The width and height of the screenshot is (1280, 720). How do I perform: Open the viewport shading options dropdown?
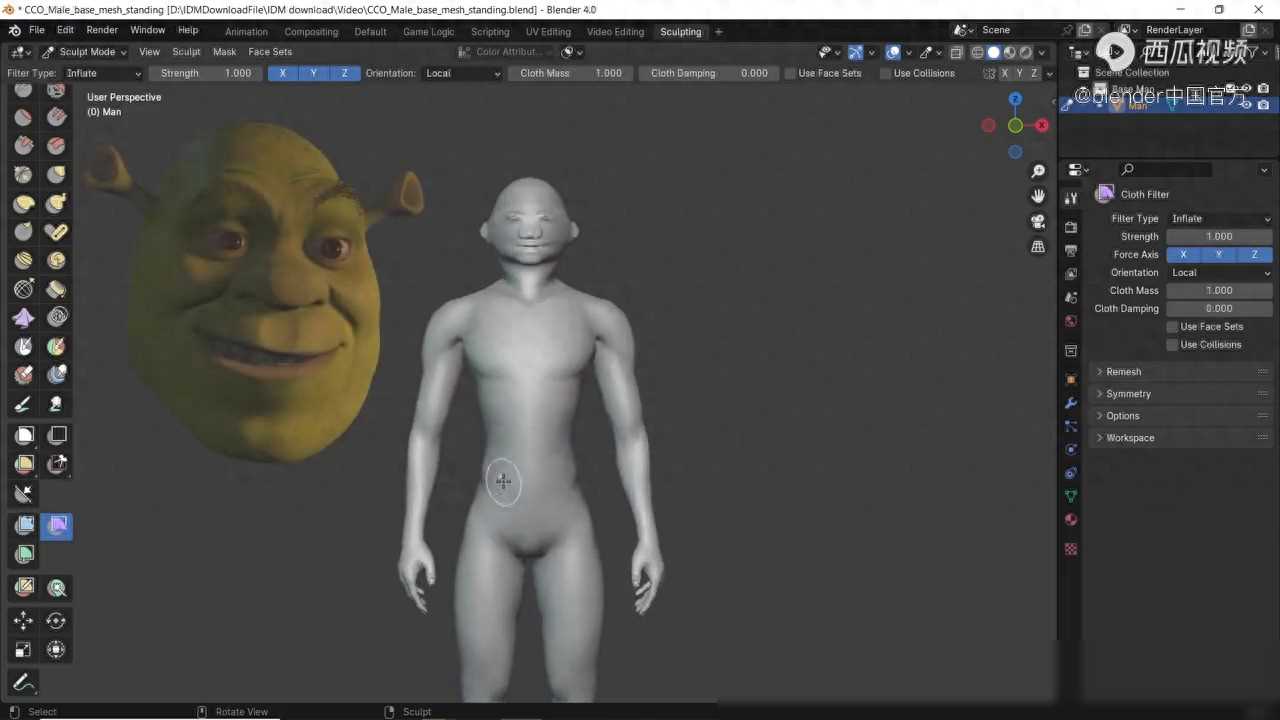pyautogui.click(x=1042, y=52)
